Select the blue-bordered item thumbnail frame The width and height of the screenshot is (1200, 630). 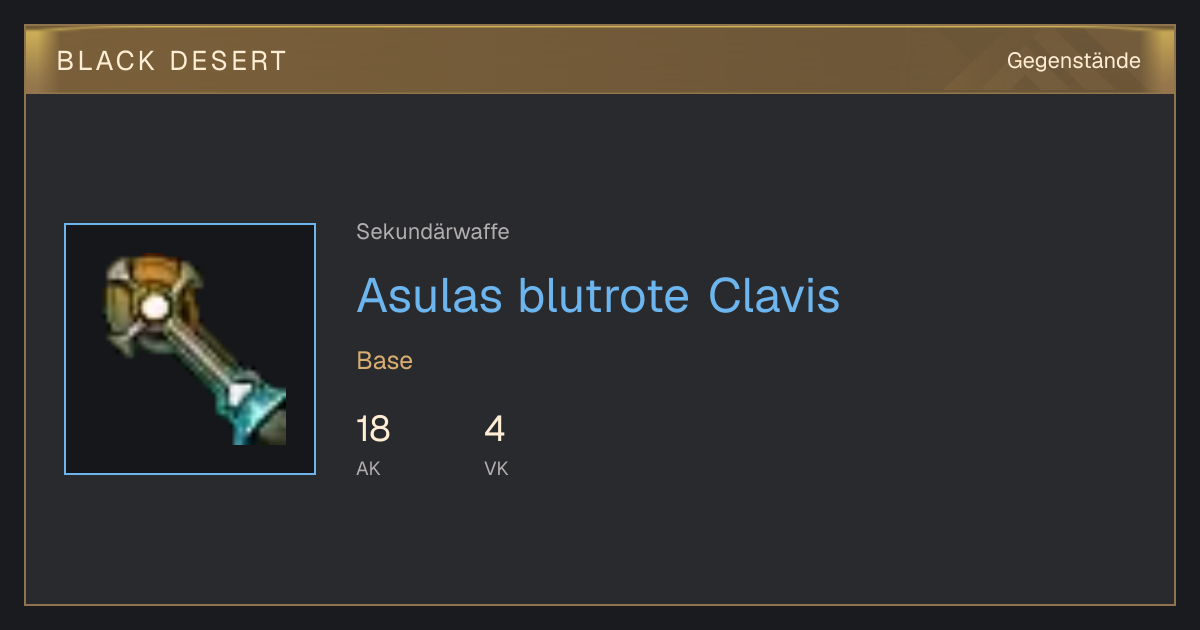[190, 349]
